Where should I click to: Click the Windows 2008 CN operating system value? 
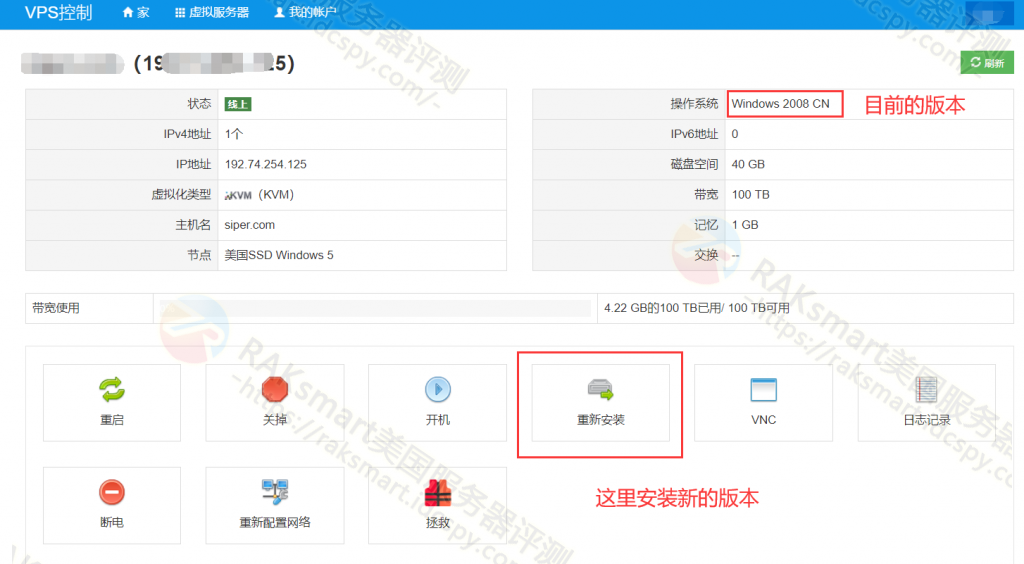coord(780,104)
